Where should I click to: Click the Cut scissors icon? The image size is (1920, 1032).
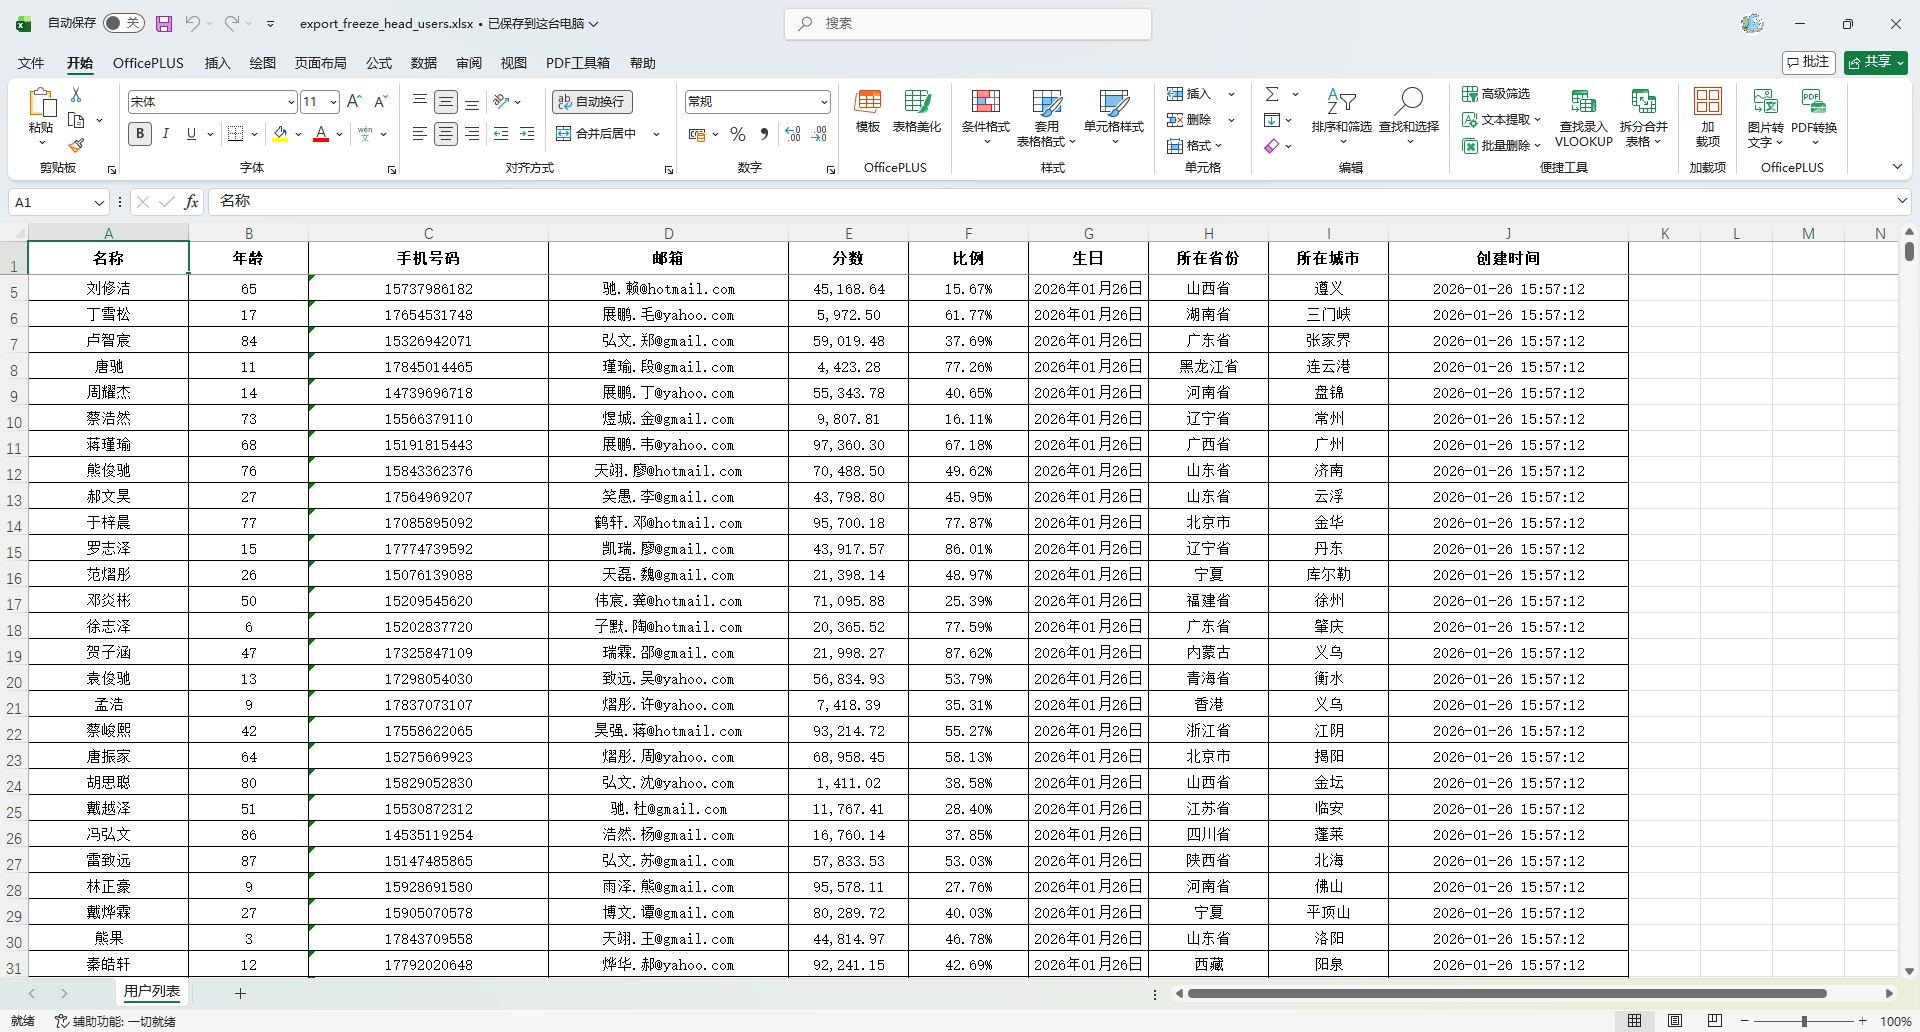pos(76,94)
